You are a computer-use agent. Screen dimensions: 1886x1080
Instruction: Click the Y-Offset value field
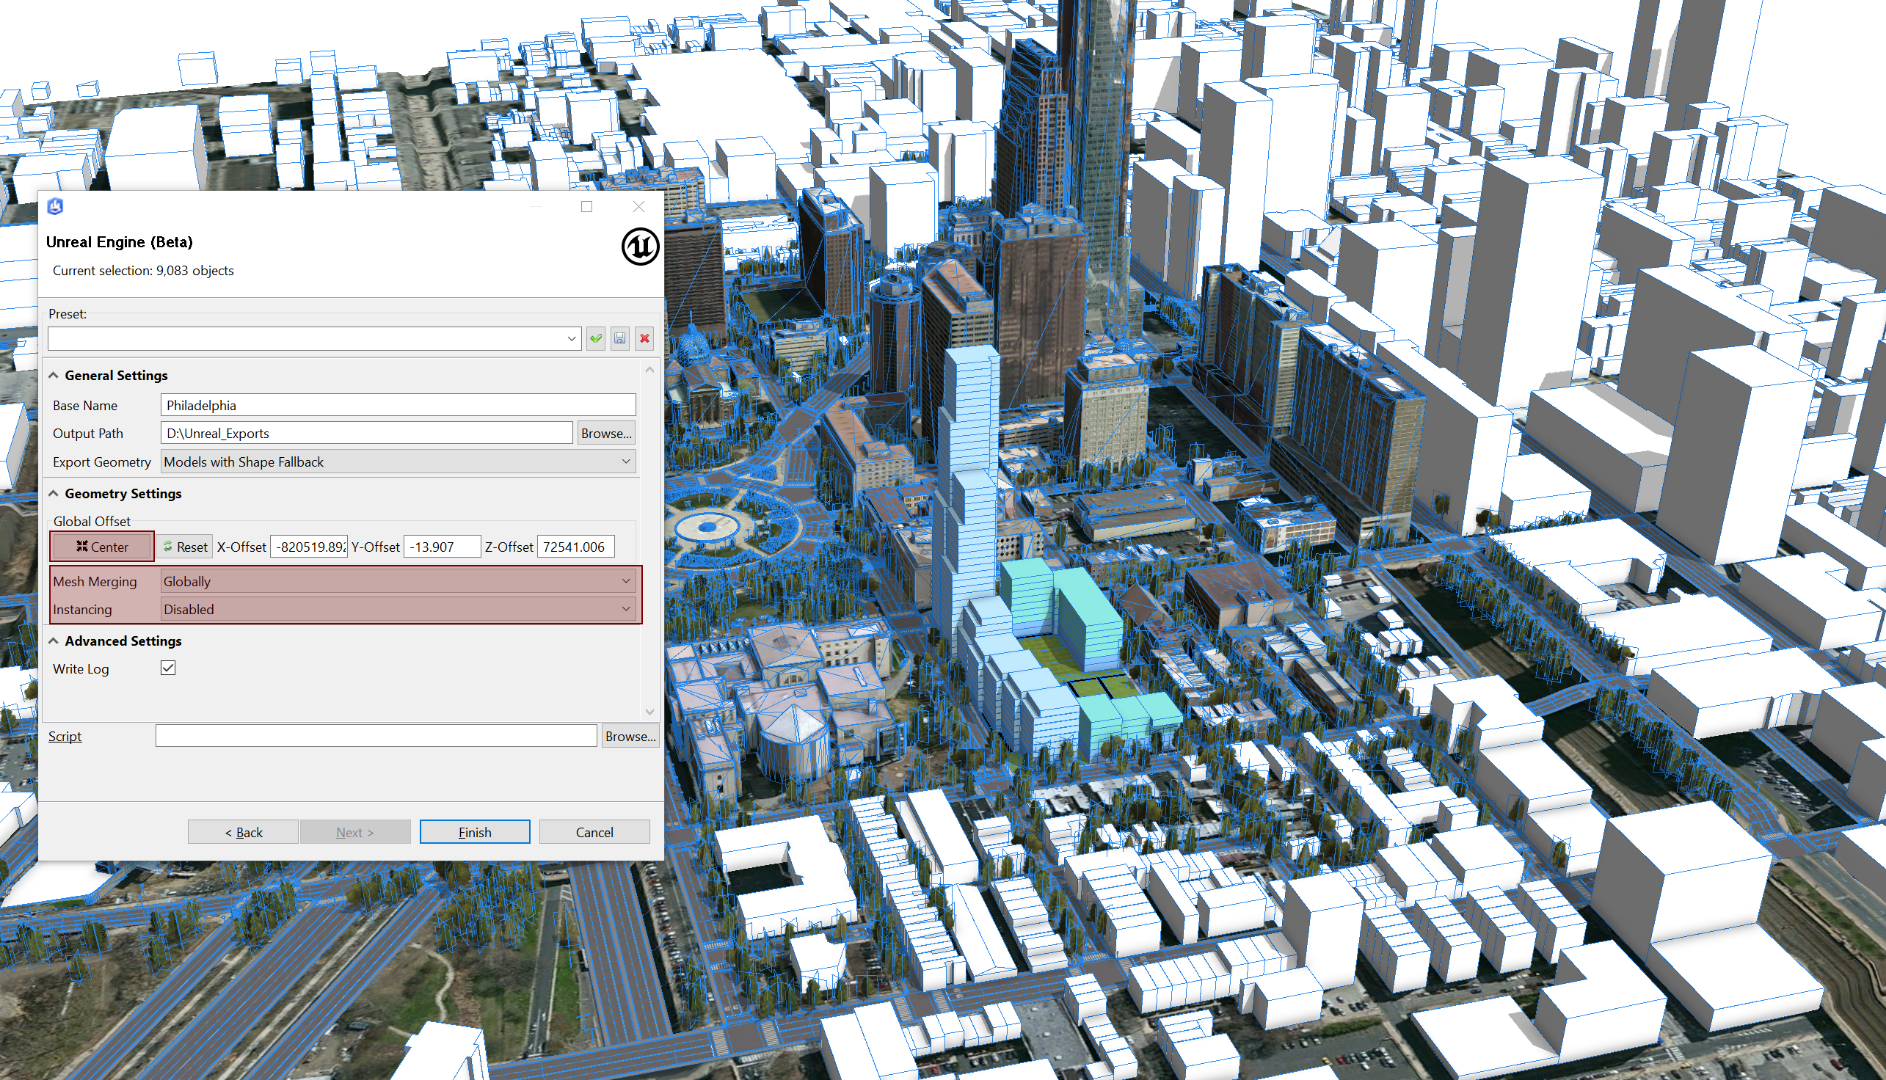point(442,547)
